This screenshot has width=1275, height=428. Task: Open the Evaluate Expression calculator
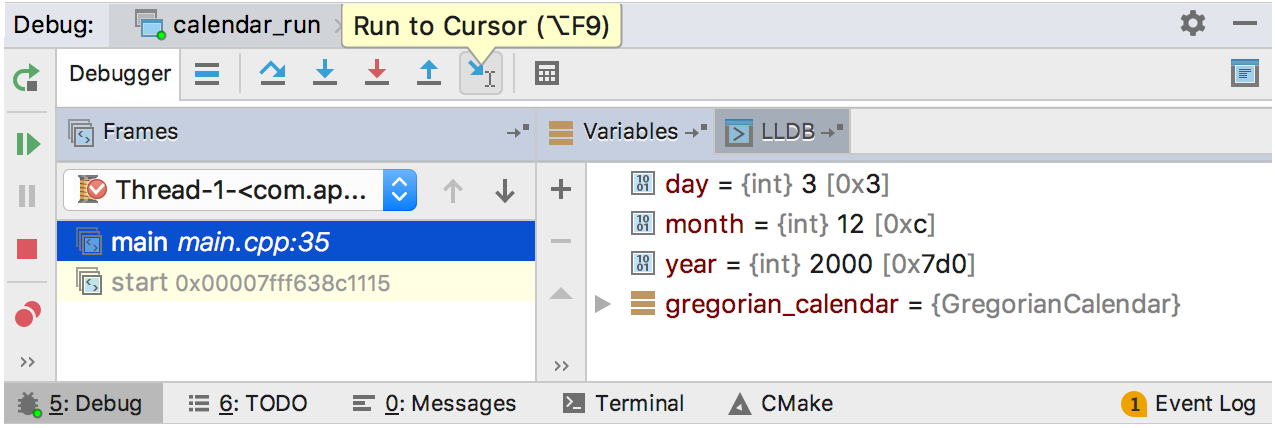click(546, 73)
